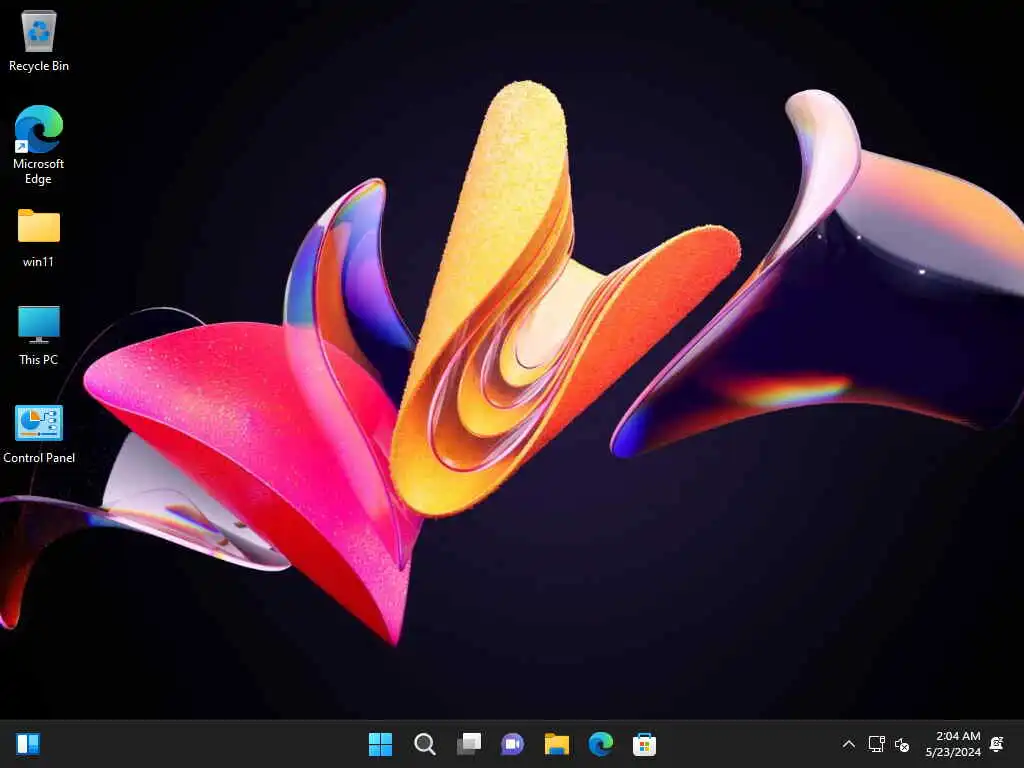The height and width of the screenshot is (768, 1024).
Task: Open File Explorer from taskbar
Action: [557, 744]
